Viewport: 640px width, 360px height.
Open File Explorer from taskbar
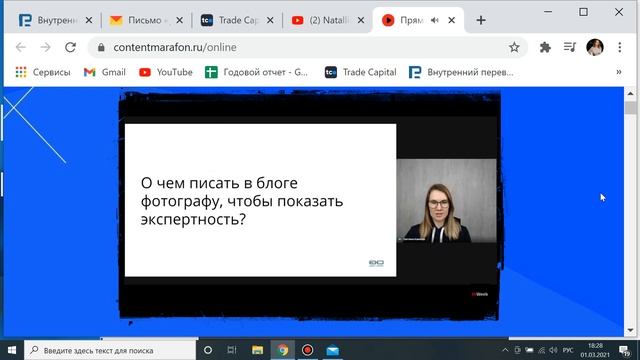tap(257, 350)
